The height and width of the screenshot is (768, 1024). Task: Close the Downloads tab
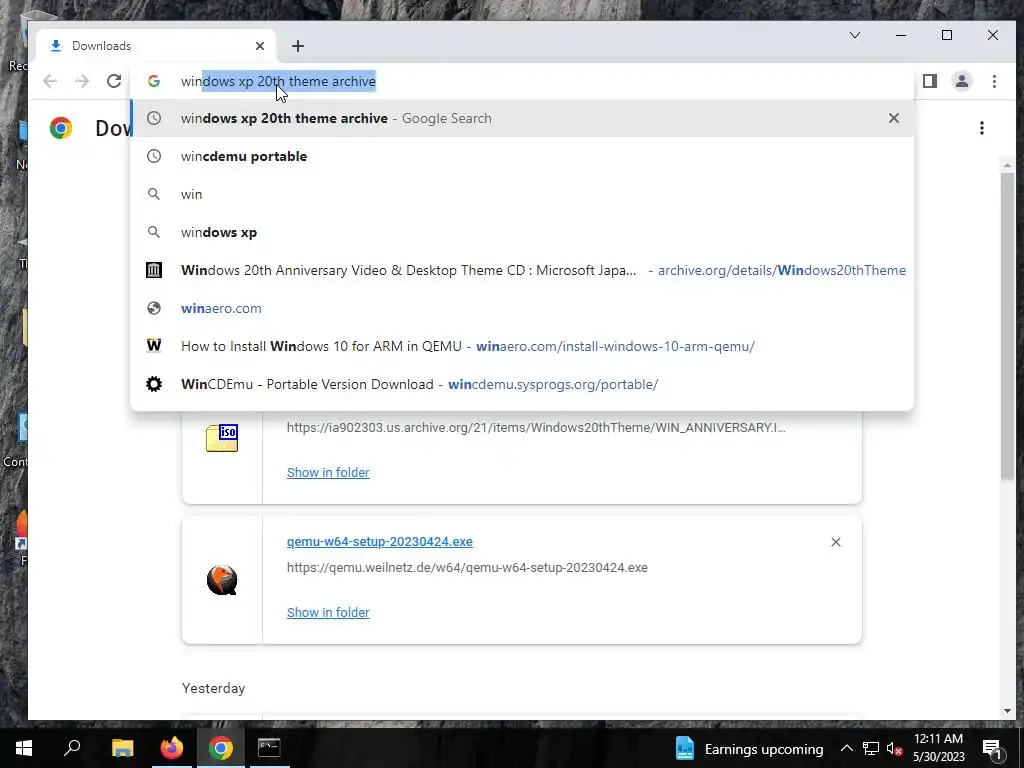[260, 46]
